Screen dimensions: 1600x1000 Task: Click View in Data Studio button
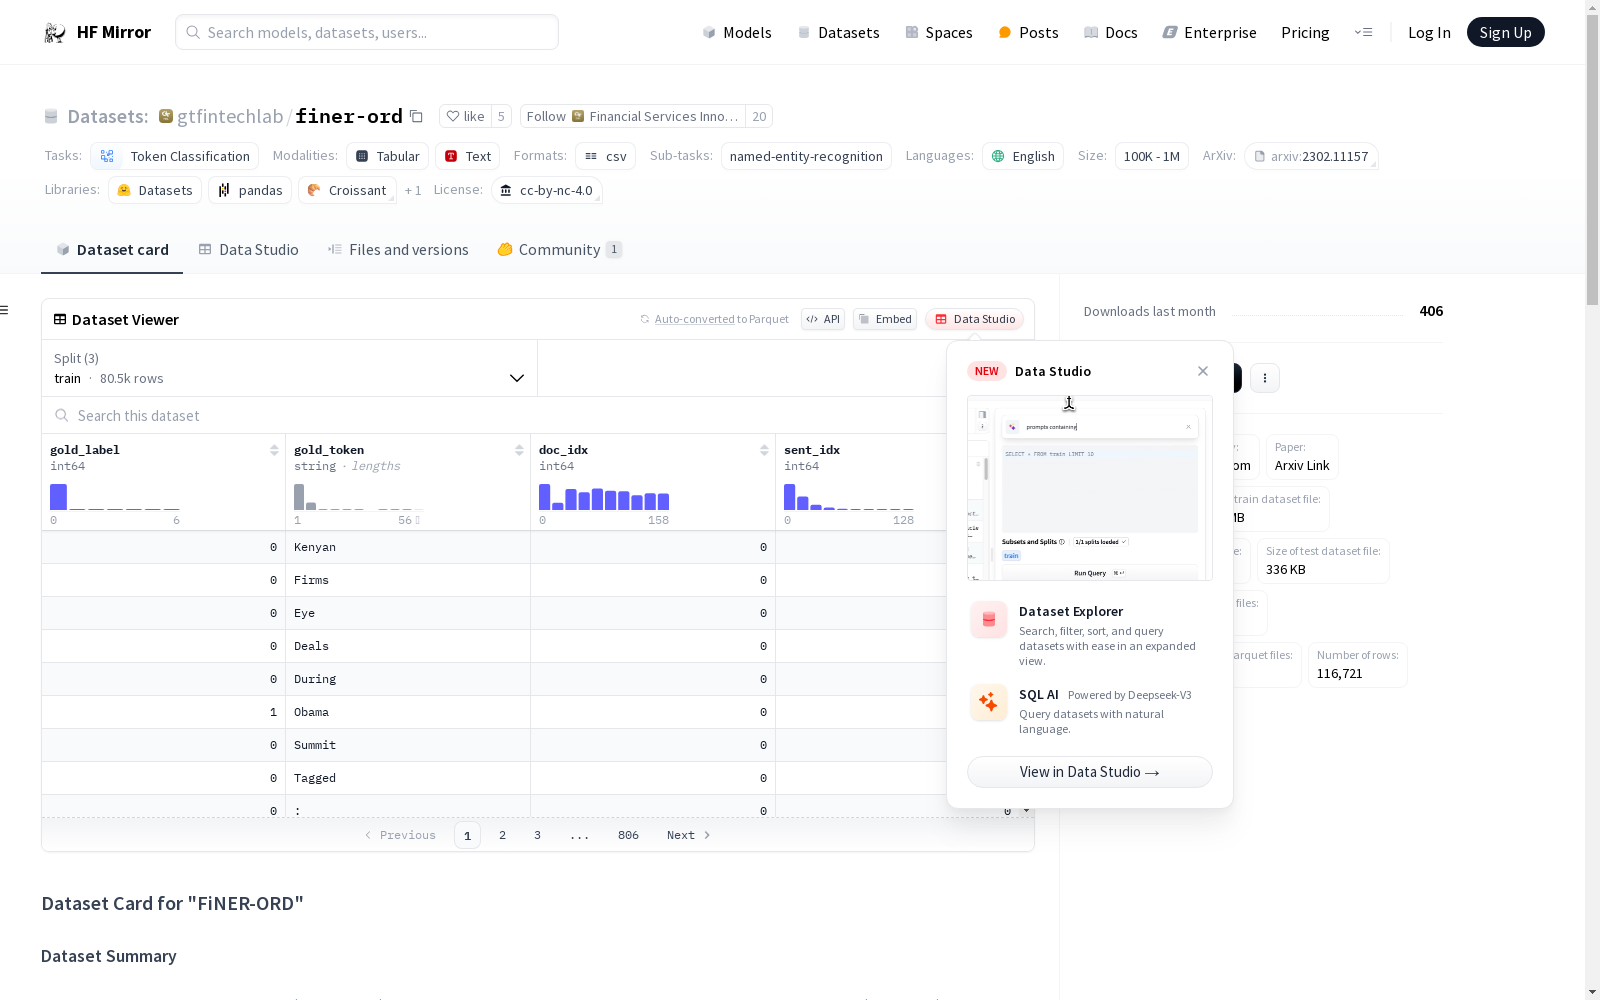click(1090, 772)
